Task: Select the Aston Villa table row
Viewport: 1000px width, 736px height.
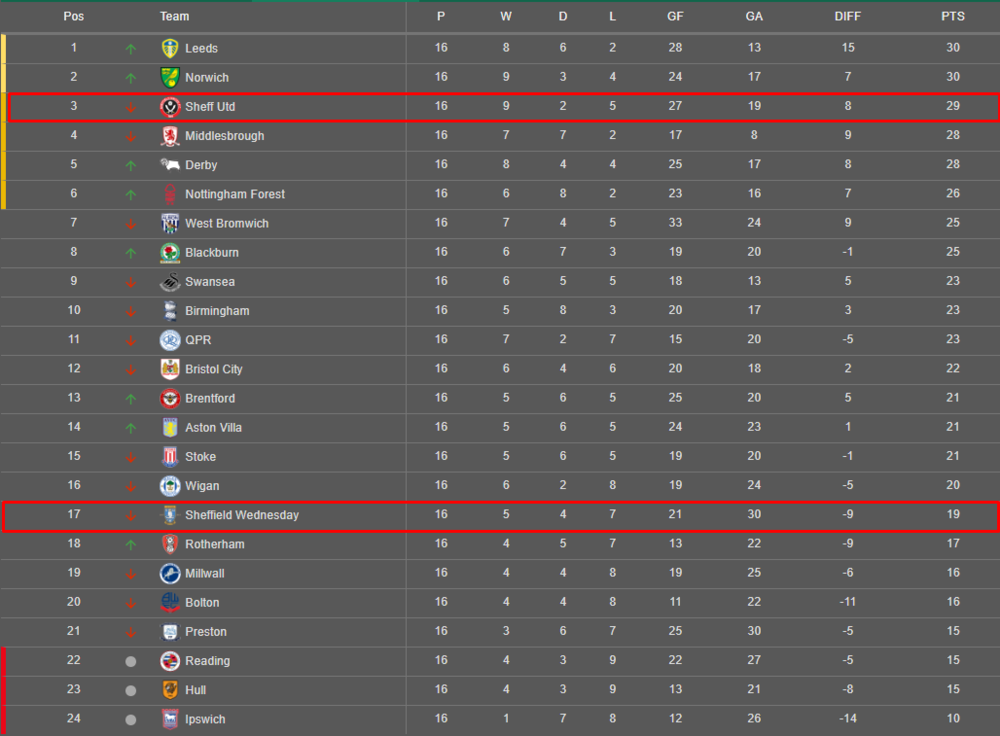Action: coord(500,427)
